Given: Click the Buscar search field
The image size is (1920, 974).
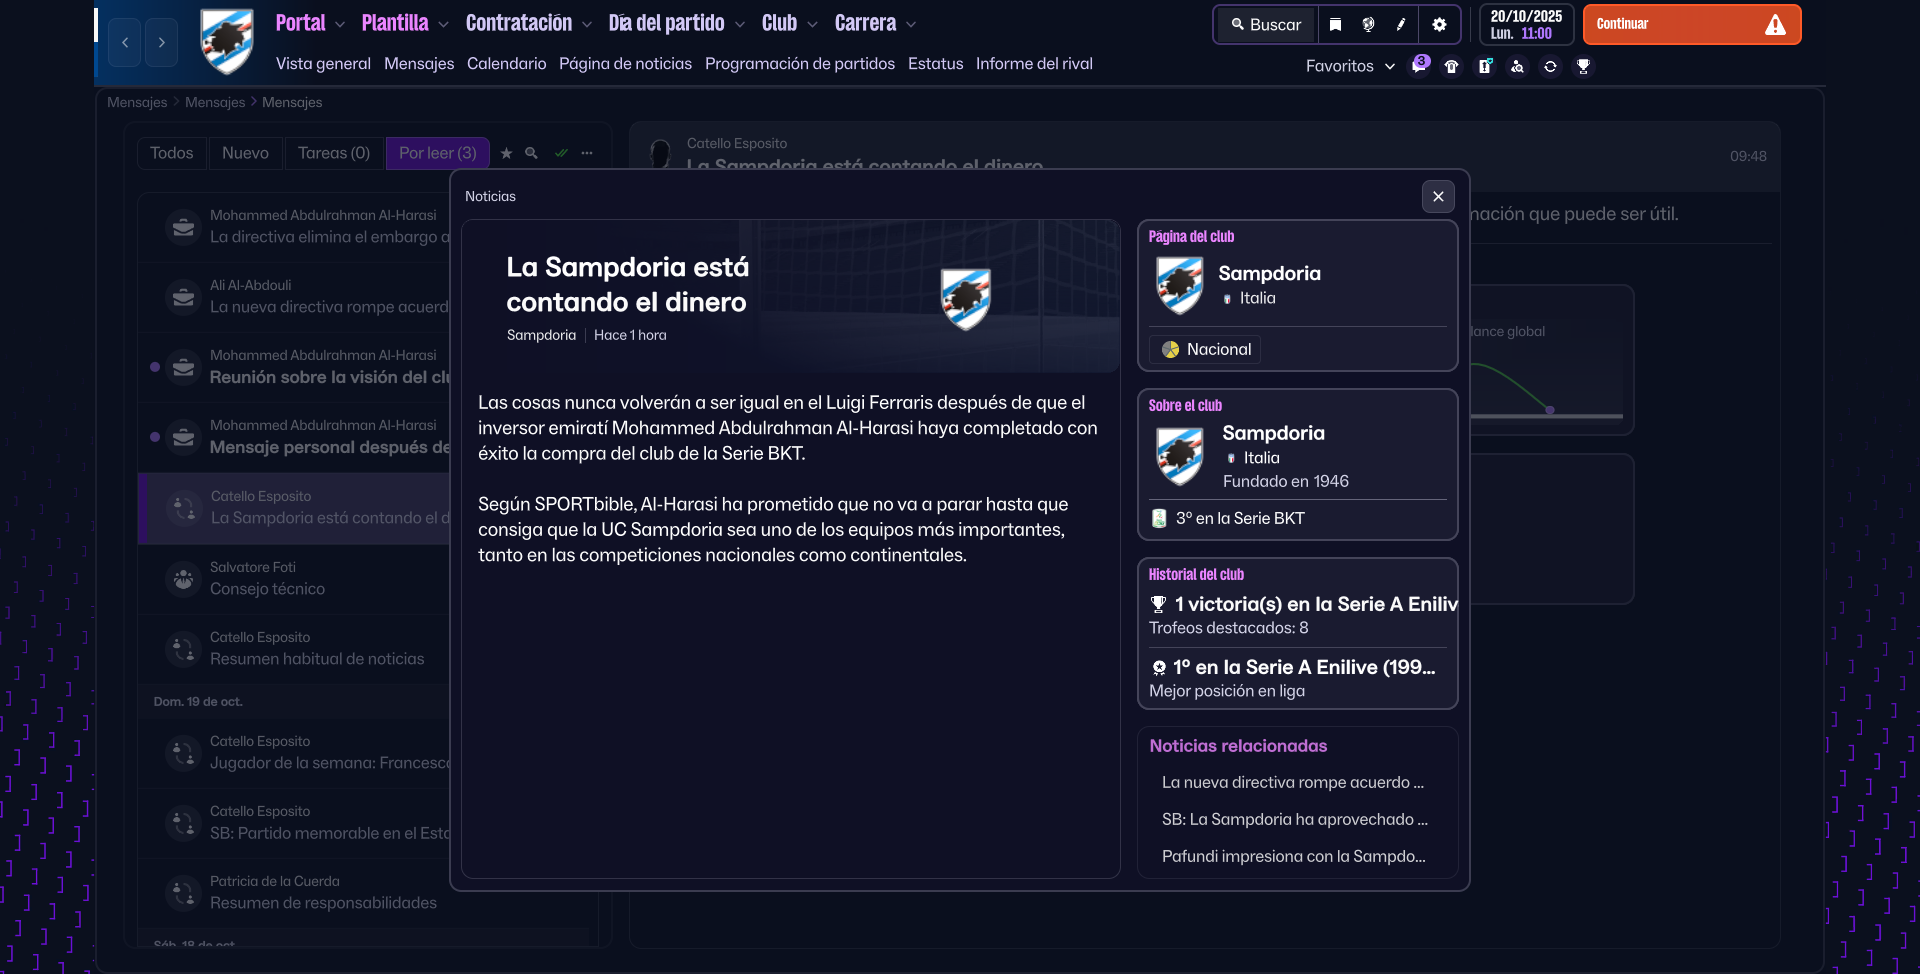Looking at the screenshot, I should pos(1267,25).
